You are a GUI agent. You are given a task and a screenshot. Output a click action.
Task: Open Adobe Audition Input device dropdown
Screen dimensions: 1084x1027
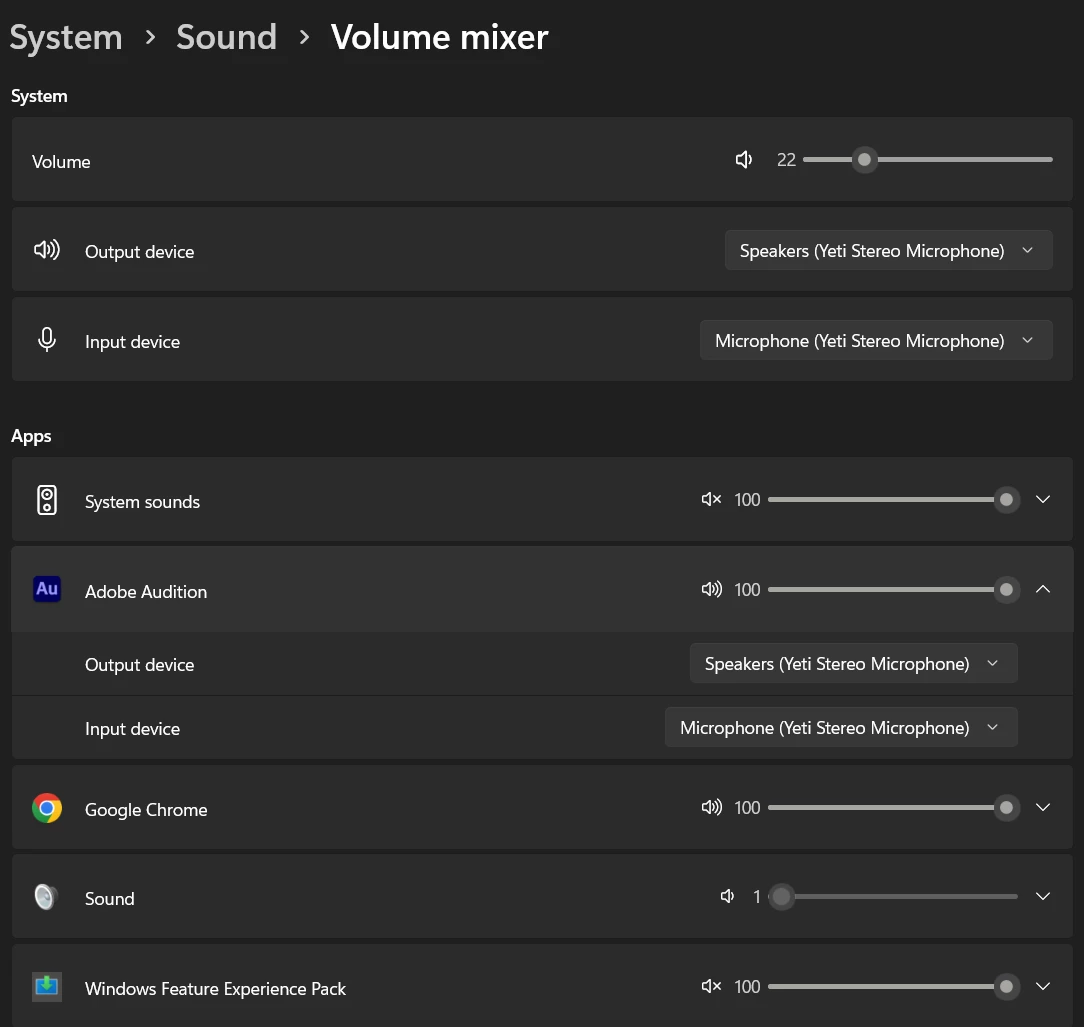point(841,728)
